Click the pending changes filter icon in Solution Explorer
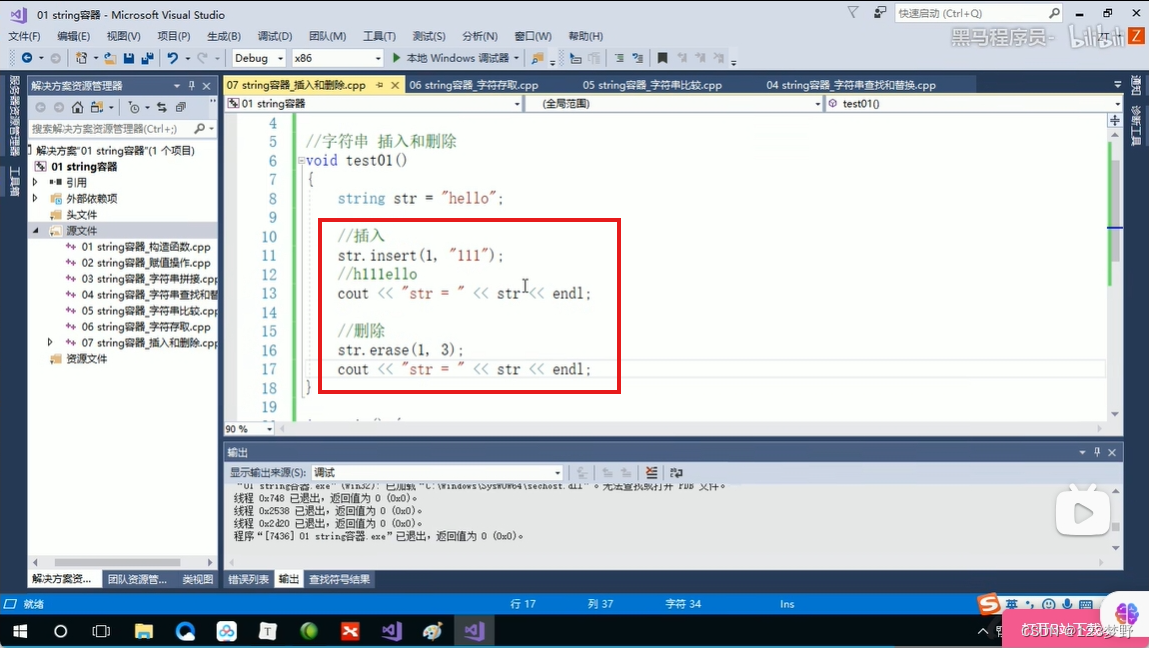This screenshot has height=648, width=1149. pos(134,107)
